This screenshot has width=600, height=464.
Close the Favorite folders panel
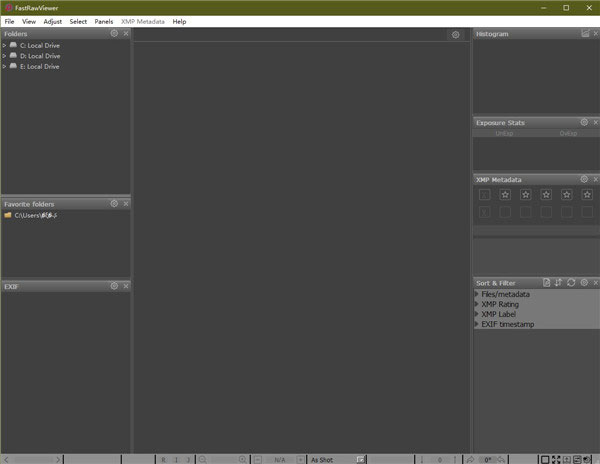(126, 204)
